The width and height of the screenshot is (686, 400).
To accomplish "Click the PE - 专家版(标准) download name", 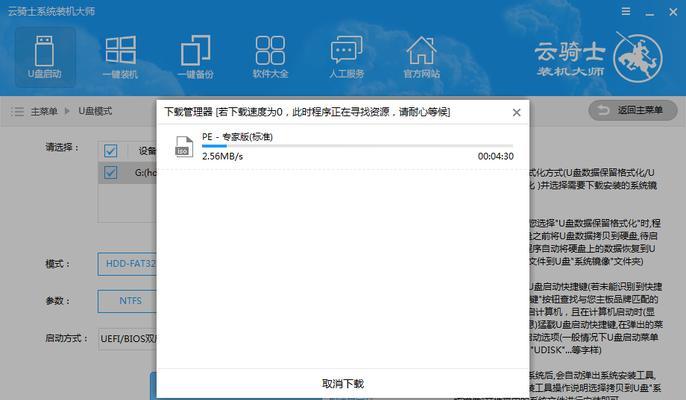I will pos(237,137).
